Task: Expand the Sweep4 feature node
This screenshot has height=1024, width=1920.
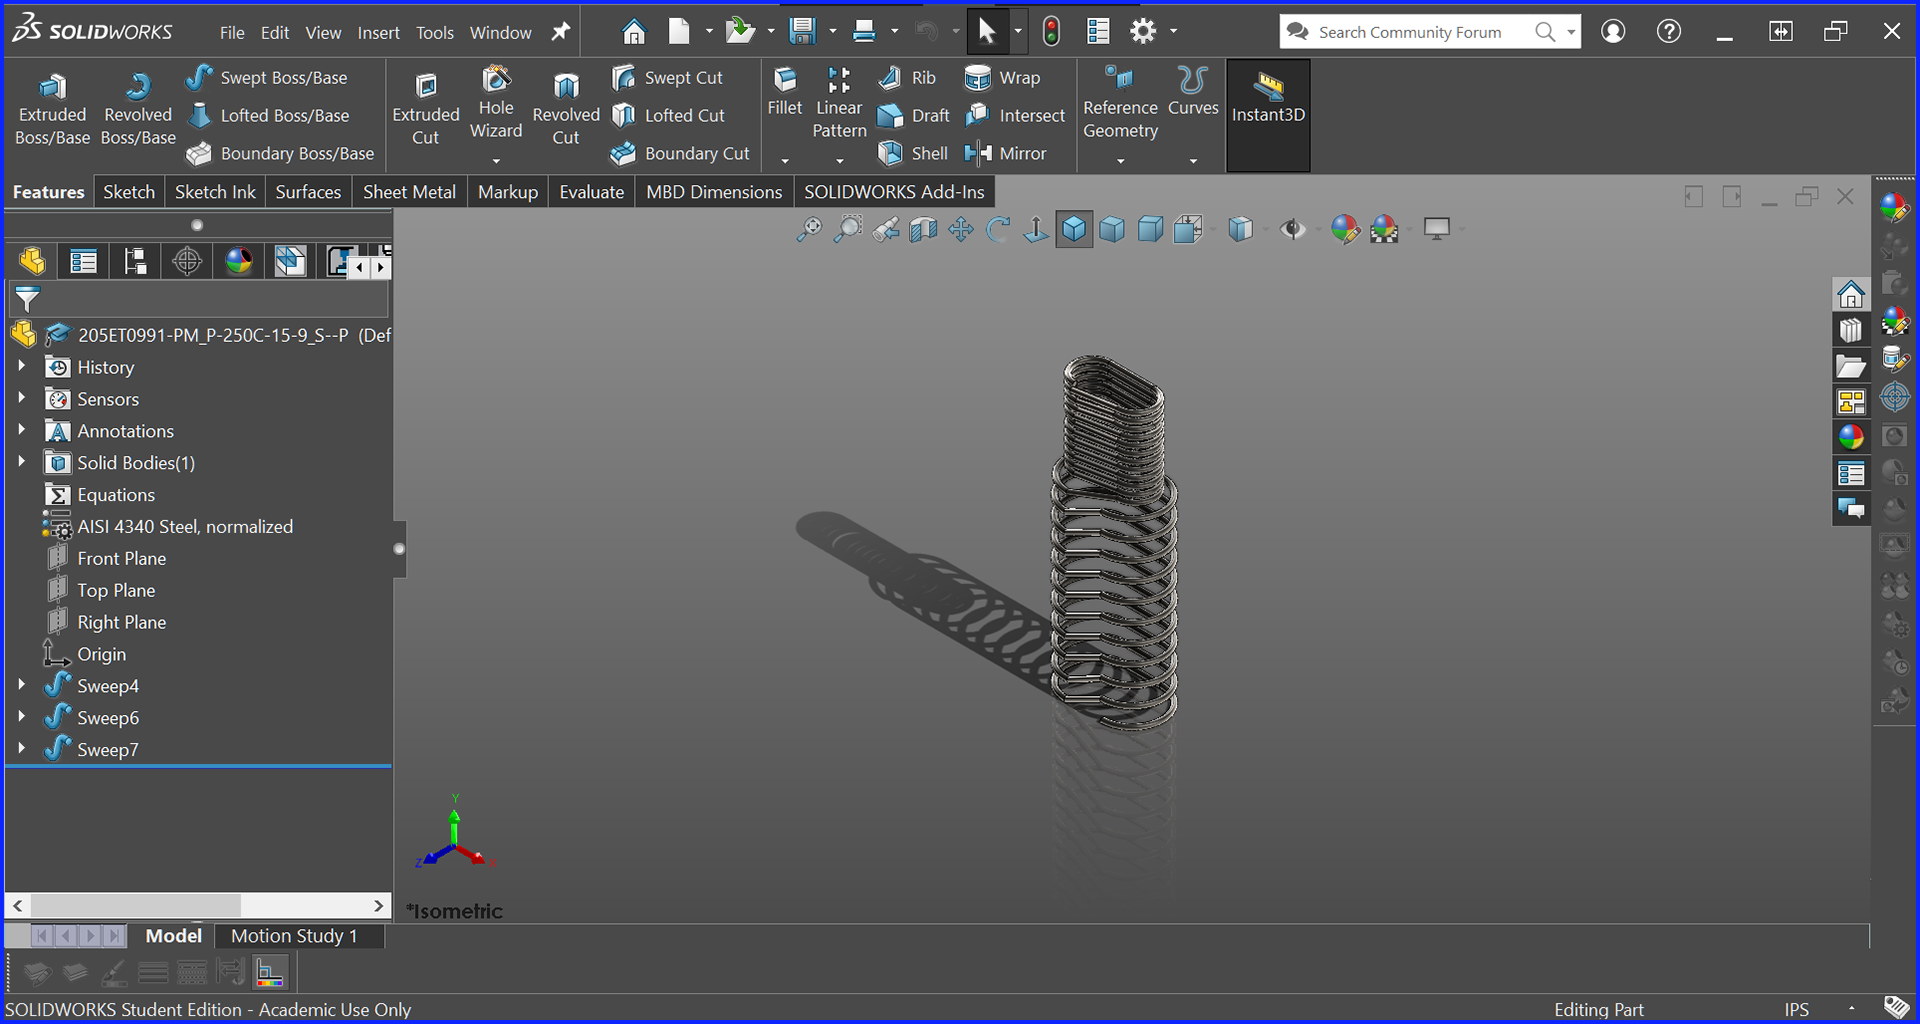Action: pos(21,686)
